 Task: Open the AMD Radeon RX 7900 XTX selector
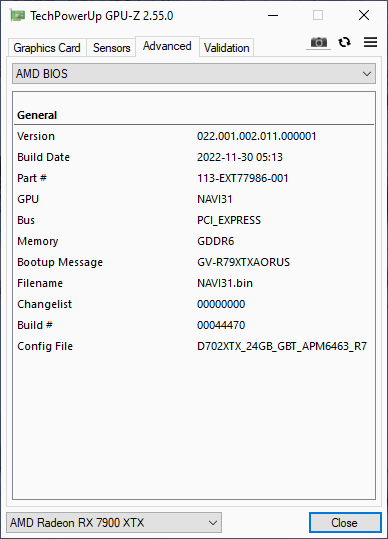pyautogui.click(x=114, y=522)
